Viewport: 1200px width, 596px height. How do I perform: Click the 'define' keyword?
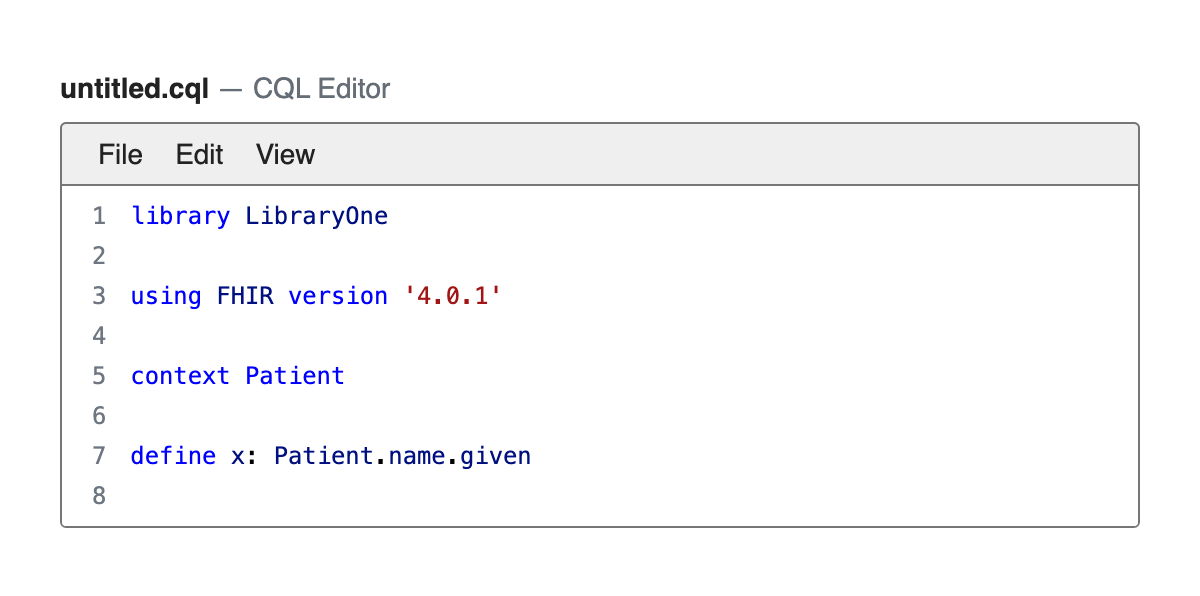click(173, 456)
